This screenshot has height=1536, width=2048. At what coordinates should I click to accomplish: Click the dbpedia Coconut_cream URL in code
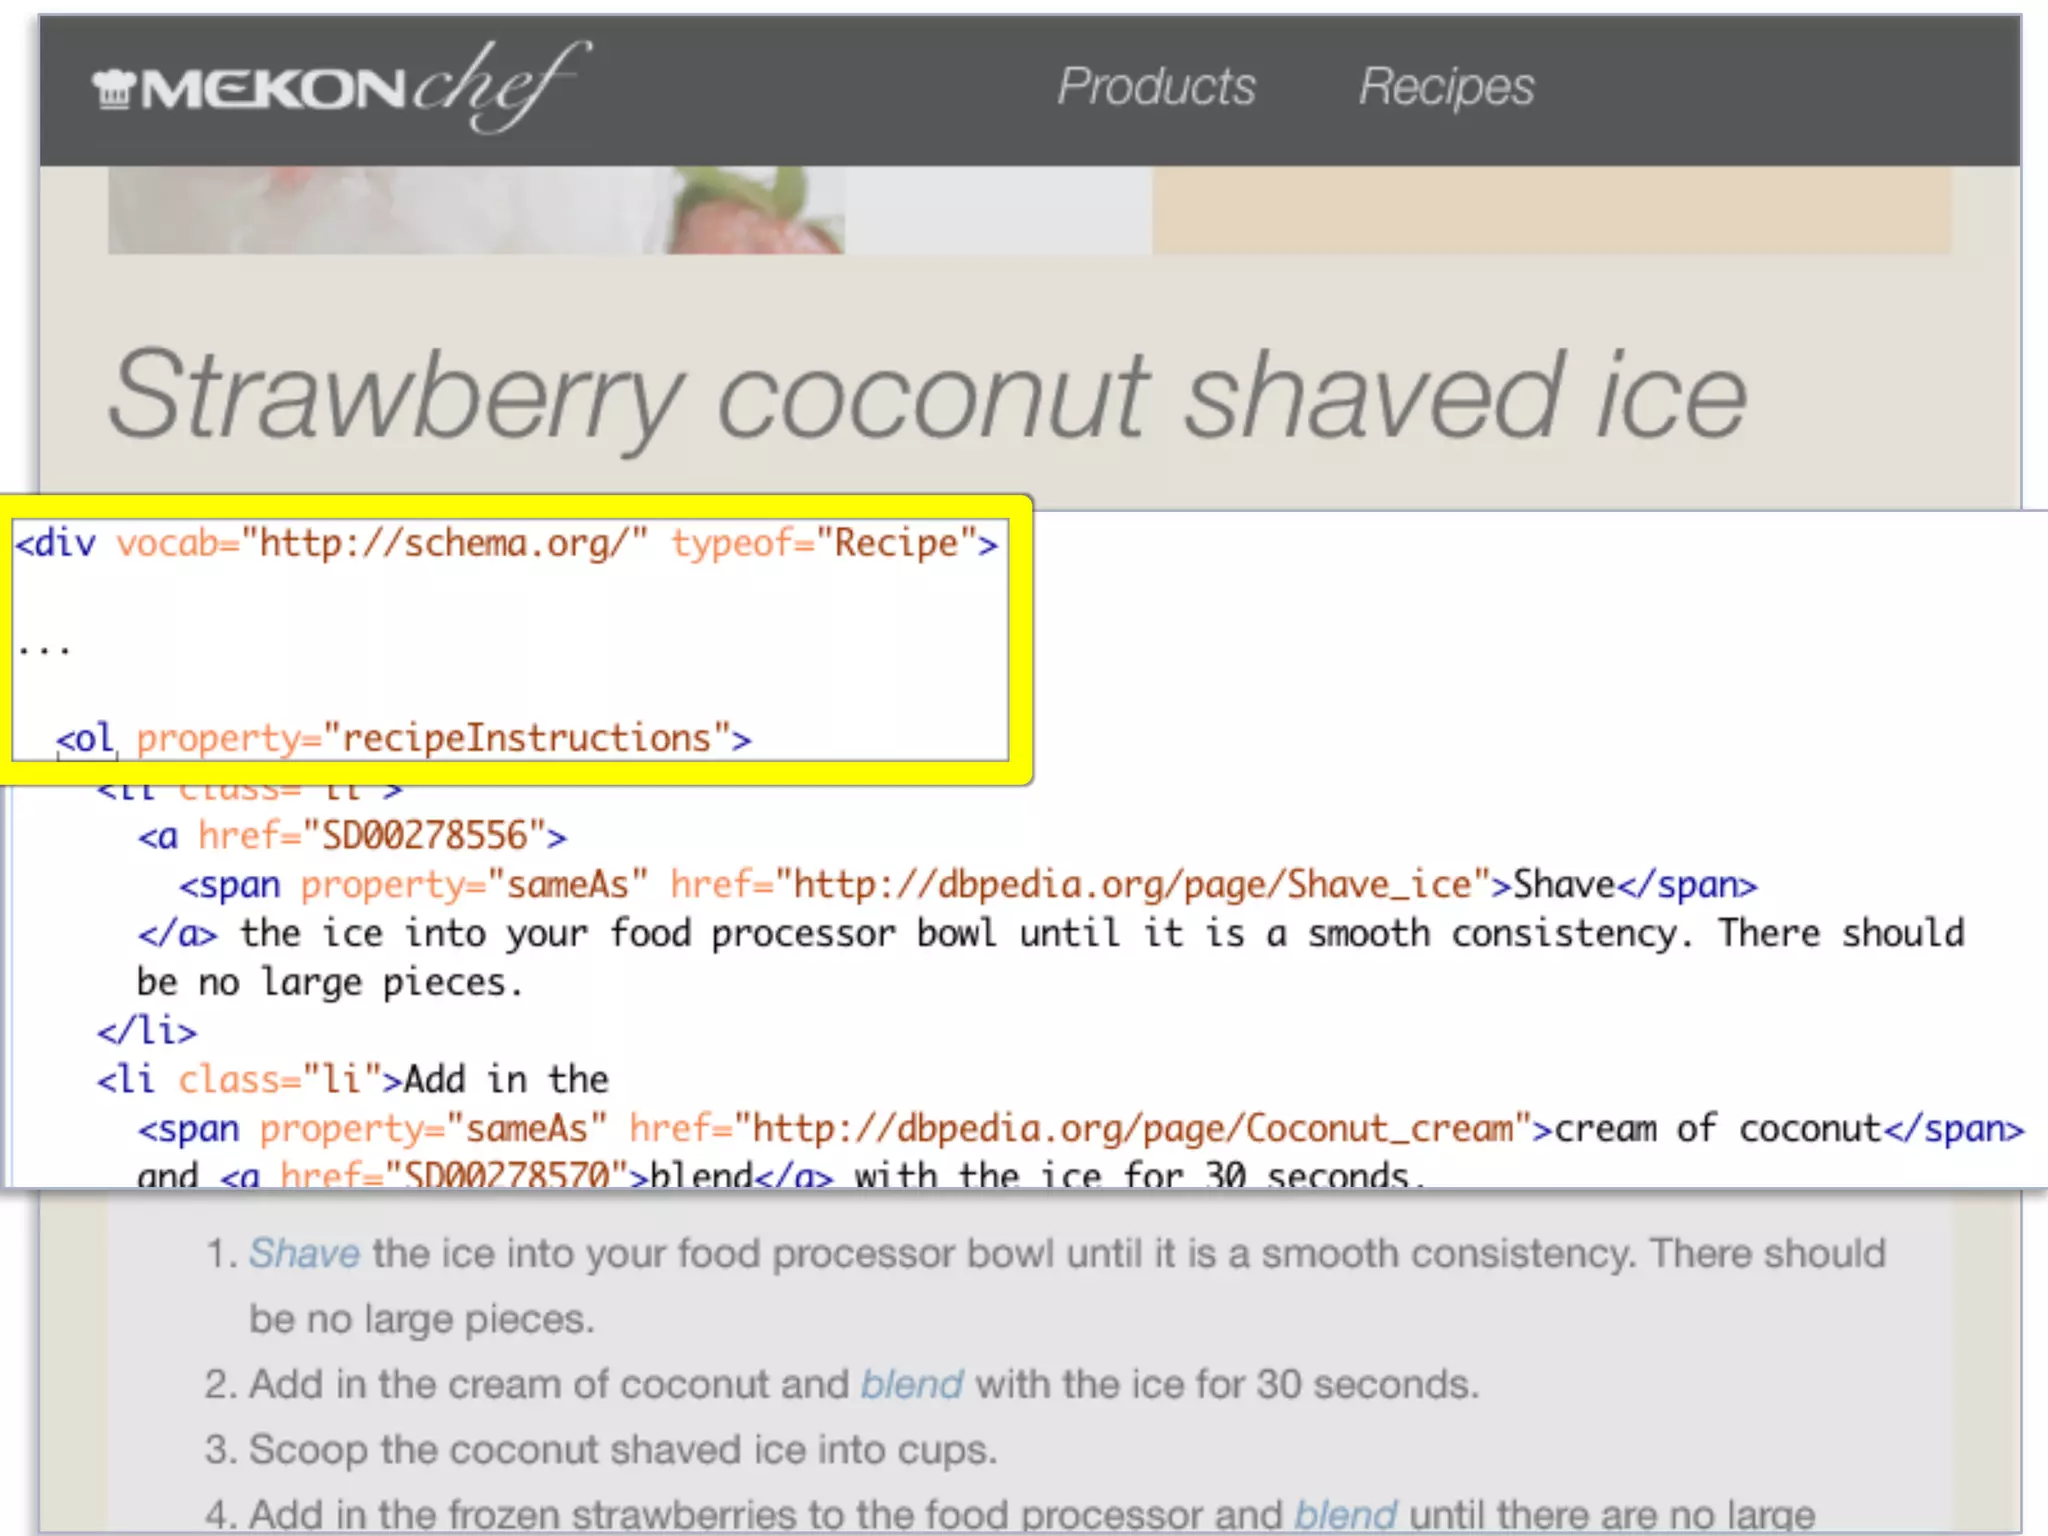point(1132,1129)
